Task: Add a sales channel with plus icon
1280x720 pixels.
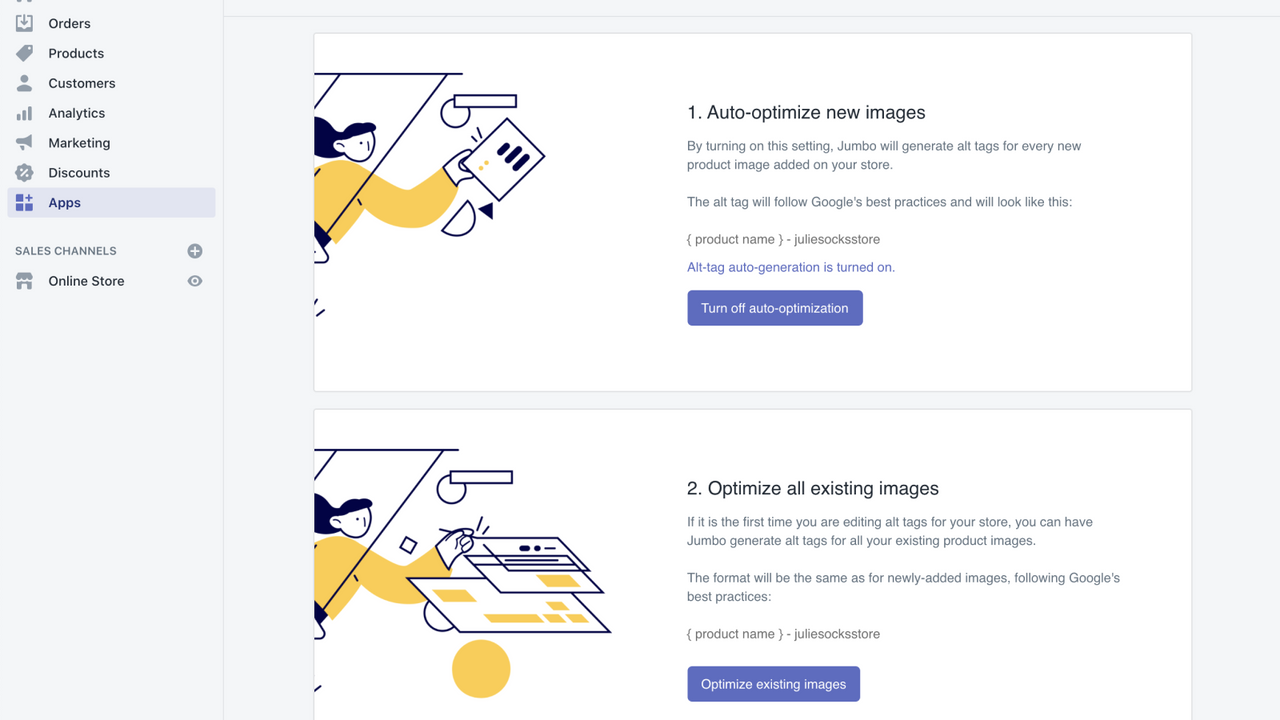Action: [x=195, y=251]
